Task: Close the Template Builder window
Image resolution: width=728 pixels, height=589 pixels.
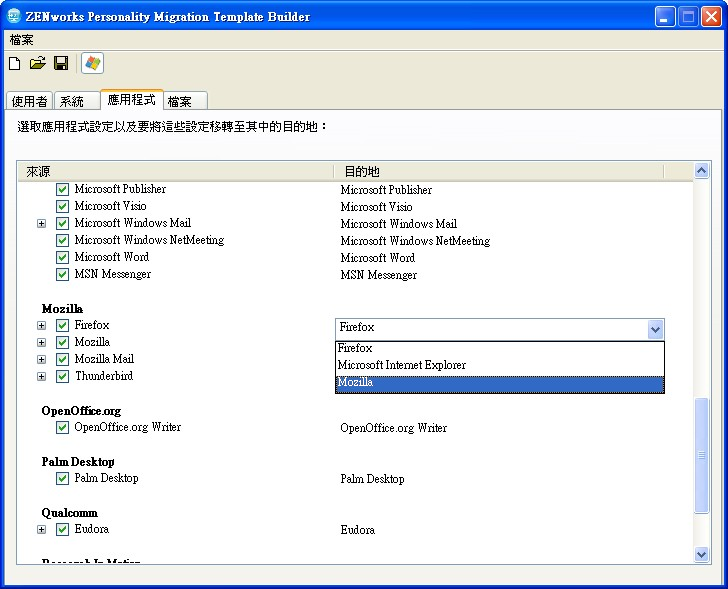Action: point(711,17)
